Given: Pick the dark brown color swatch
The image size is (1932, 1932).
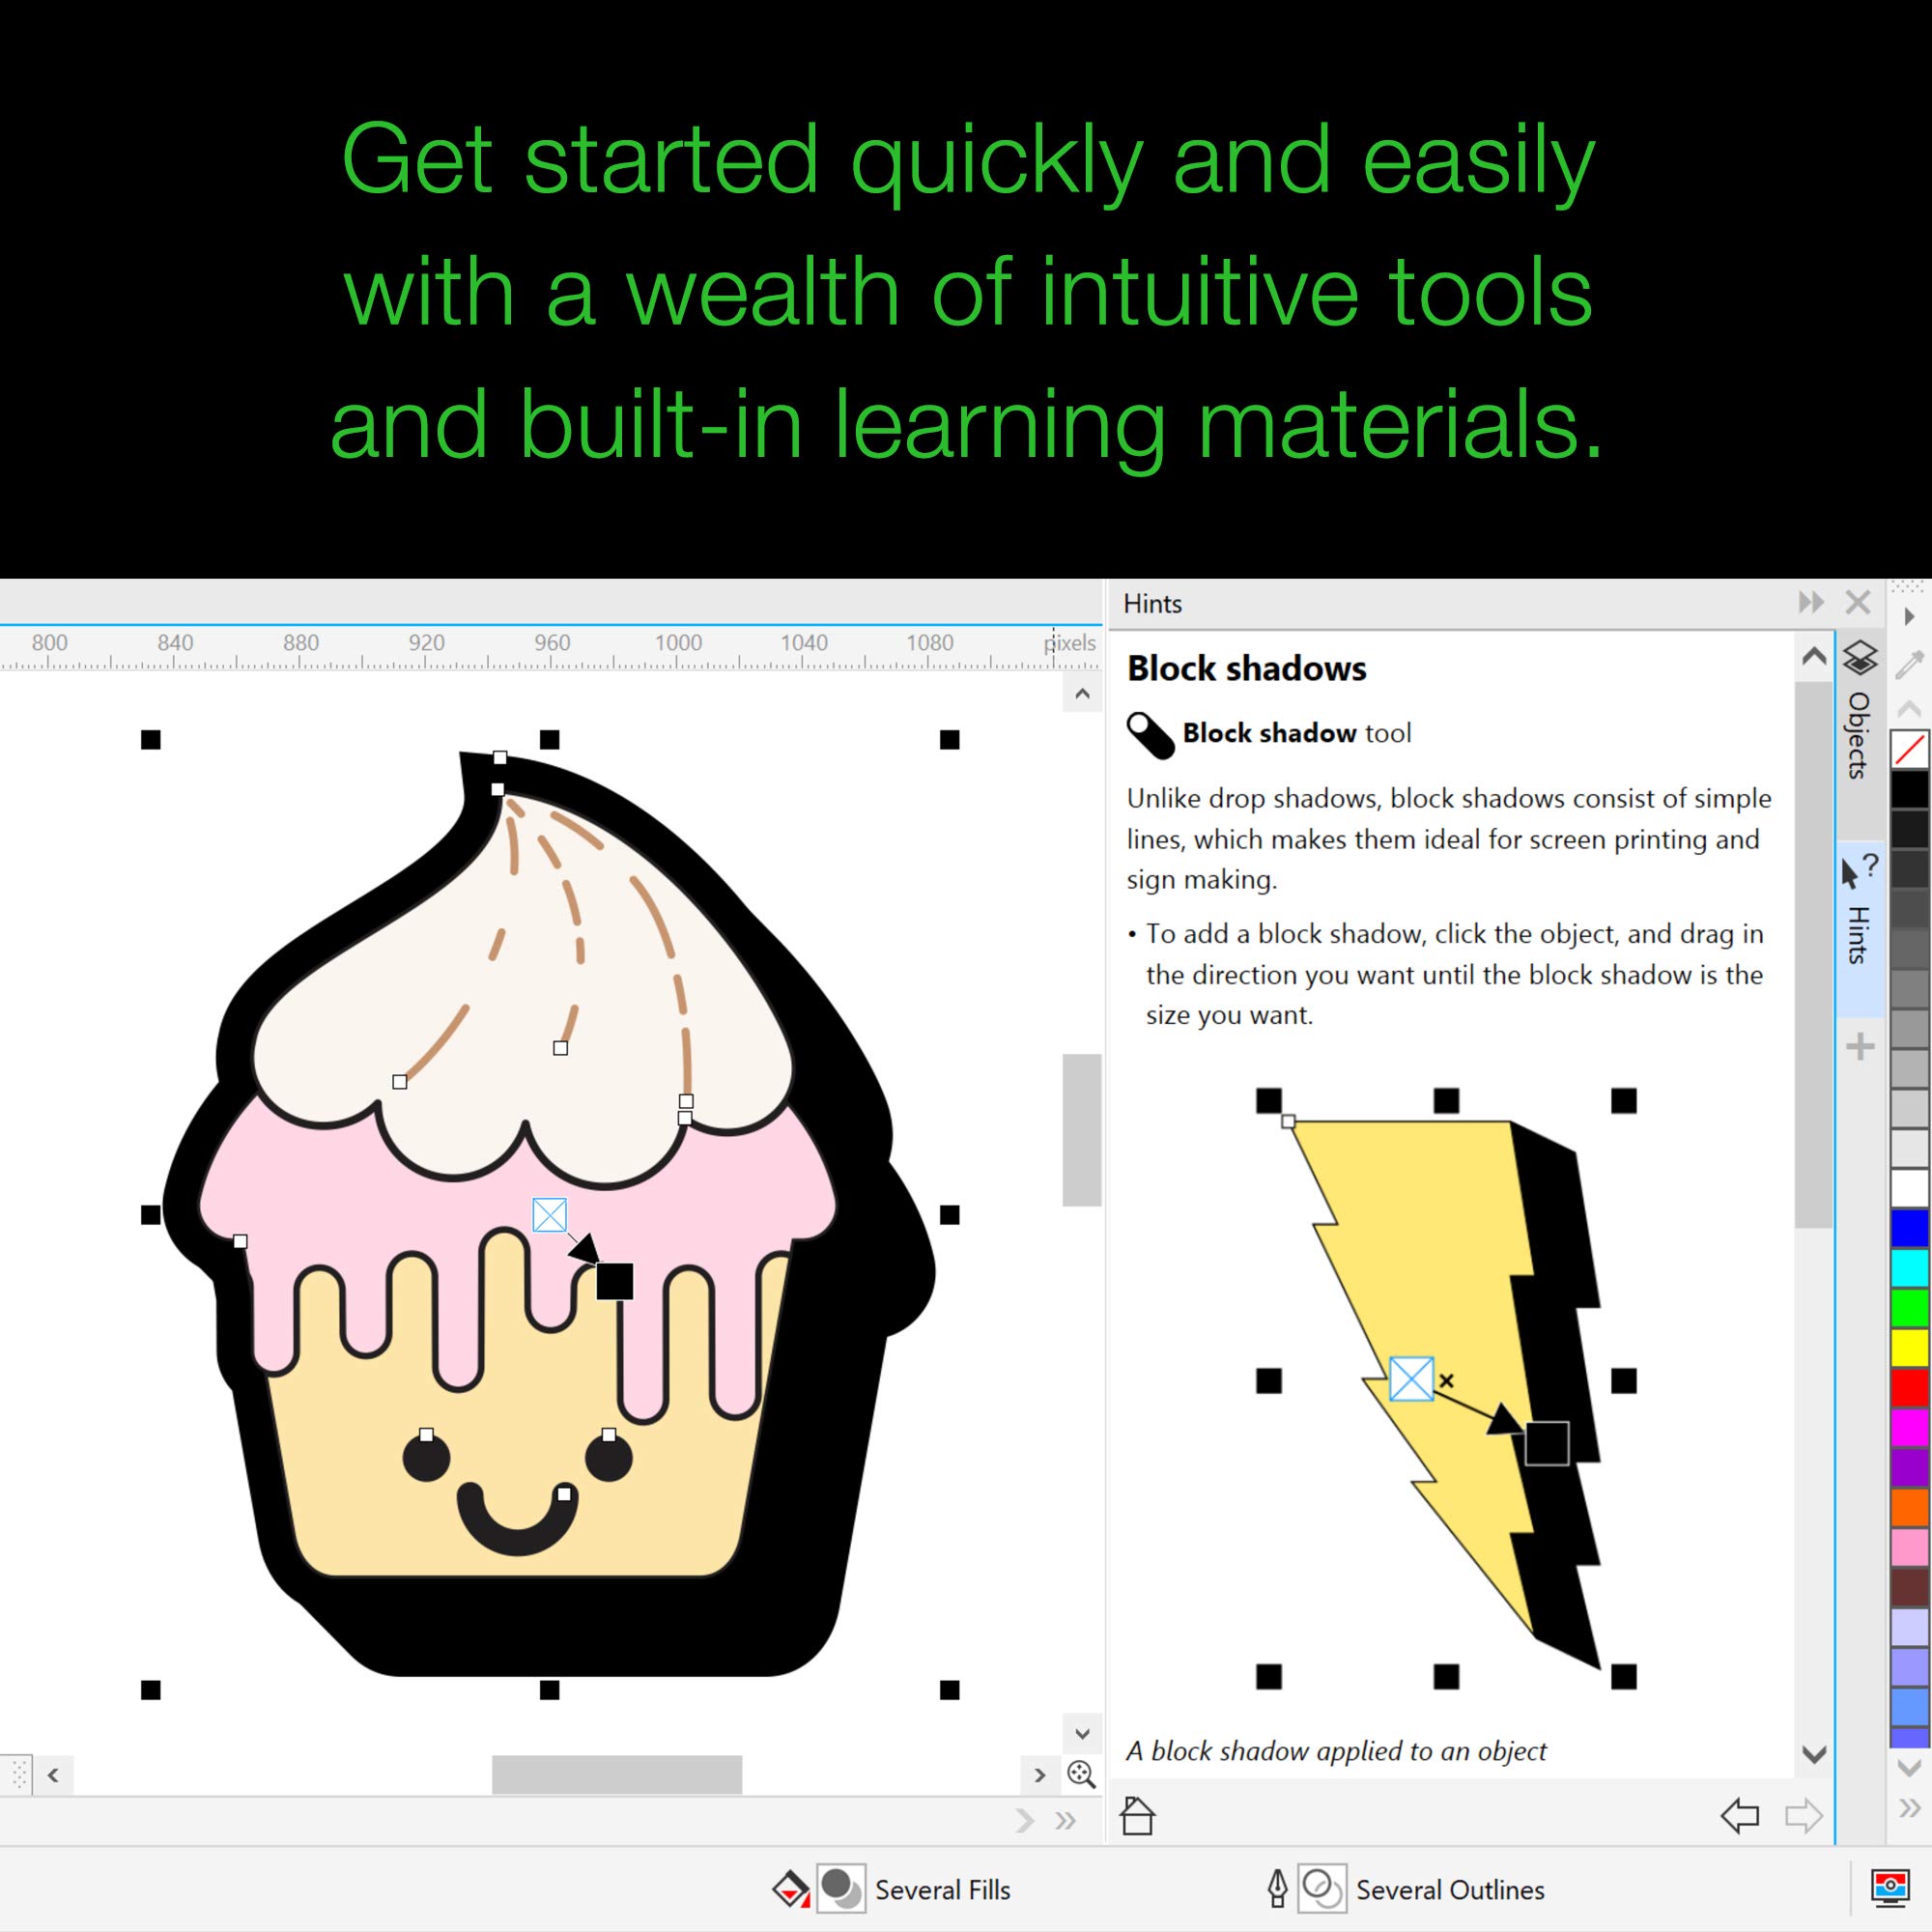Looking at the screenshot, I should click(1910, 1588).
